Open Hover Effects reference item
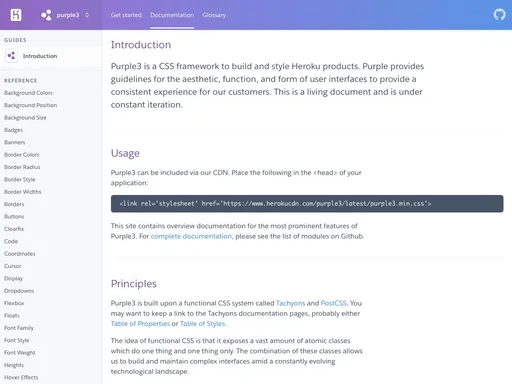 [21, 377]
